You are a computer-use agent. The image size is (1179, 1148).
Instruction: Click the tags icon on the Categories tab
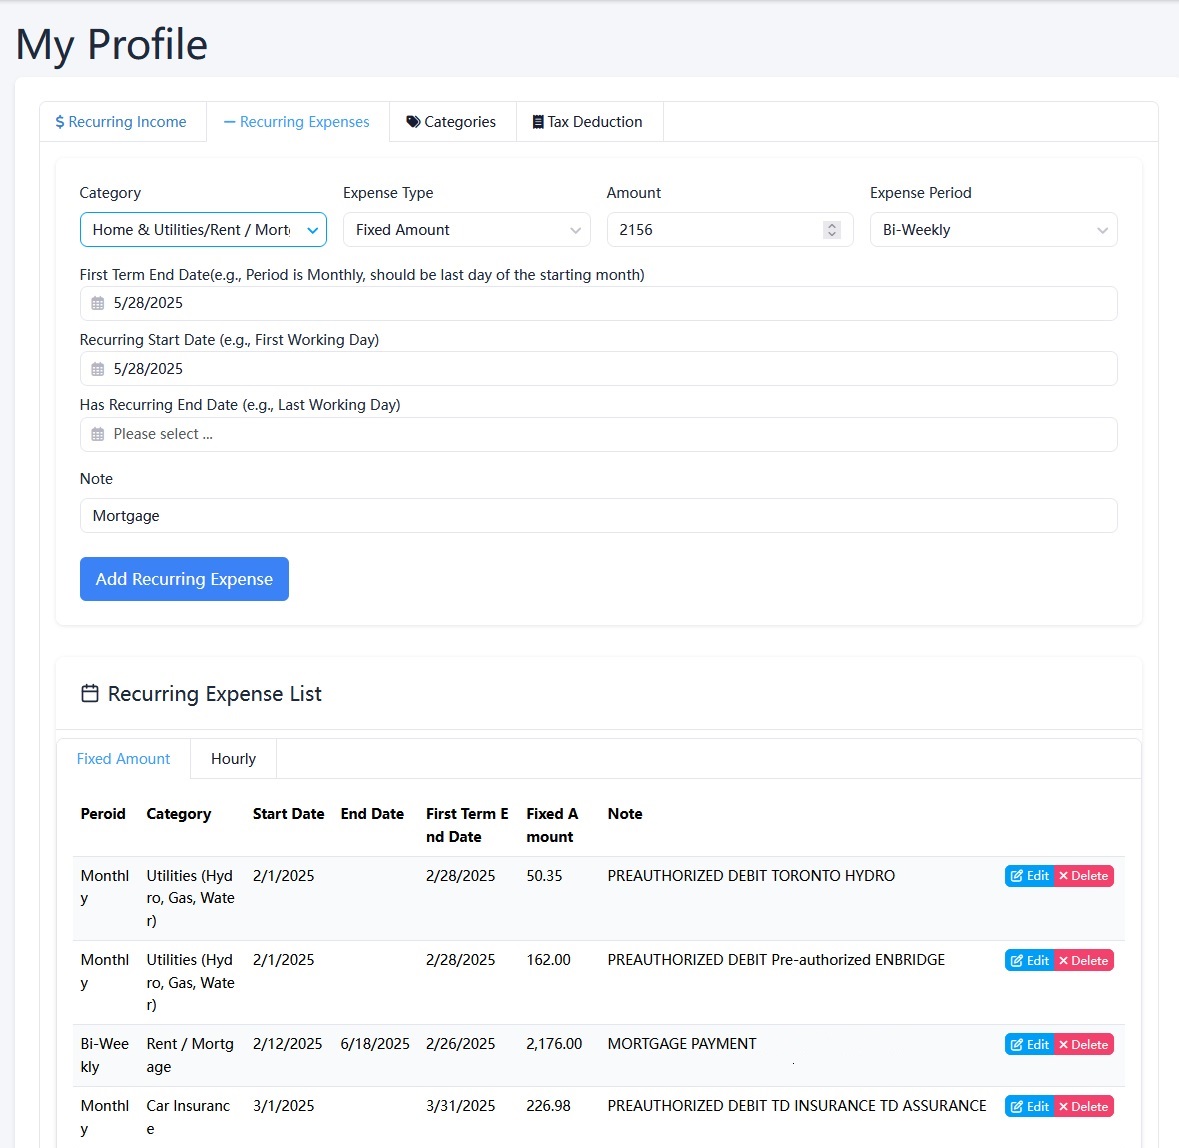413,121
